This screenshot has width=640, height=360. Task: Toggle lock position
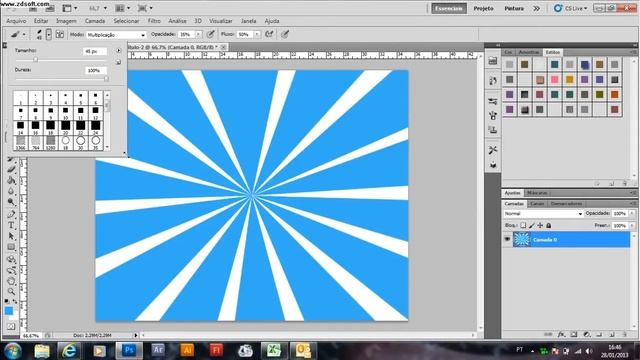540,225
